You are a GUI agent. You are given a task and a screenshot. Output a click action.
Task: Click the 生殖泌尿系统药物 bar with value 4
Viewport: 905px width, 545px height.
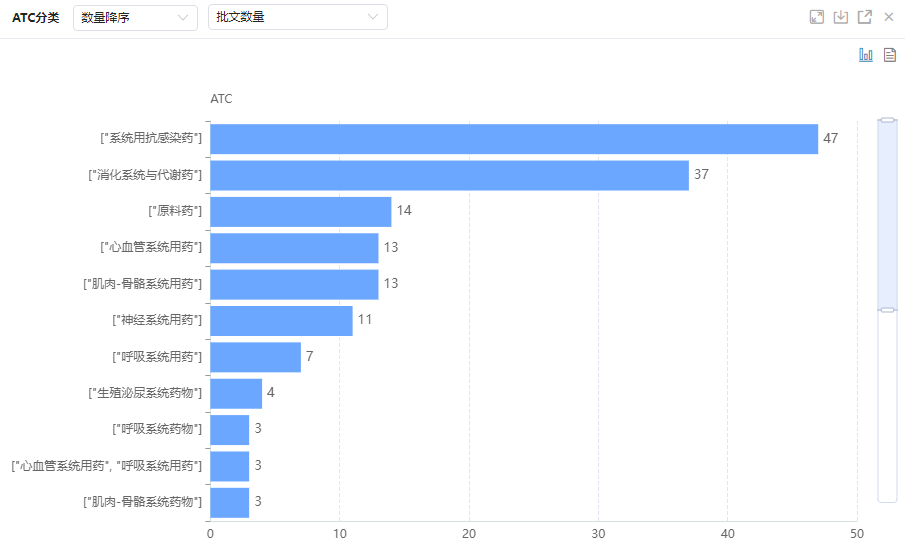(236, 393)
